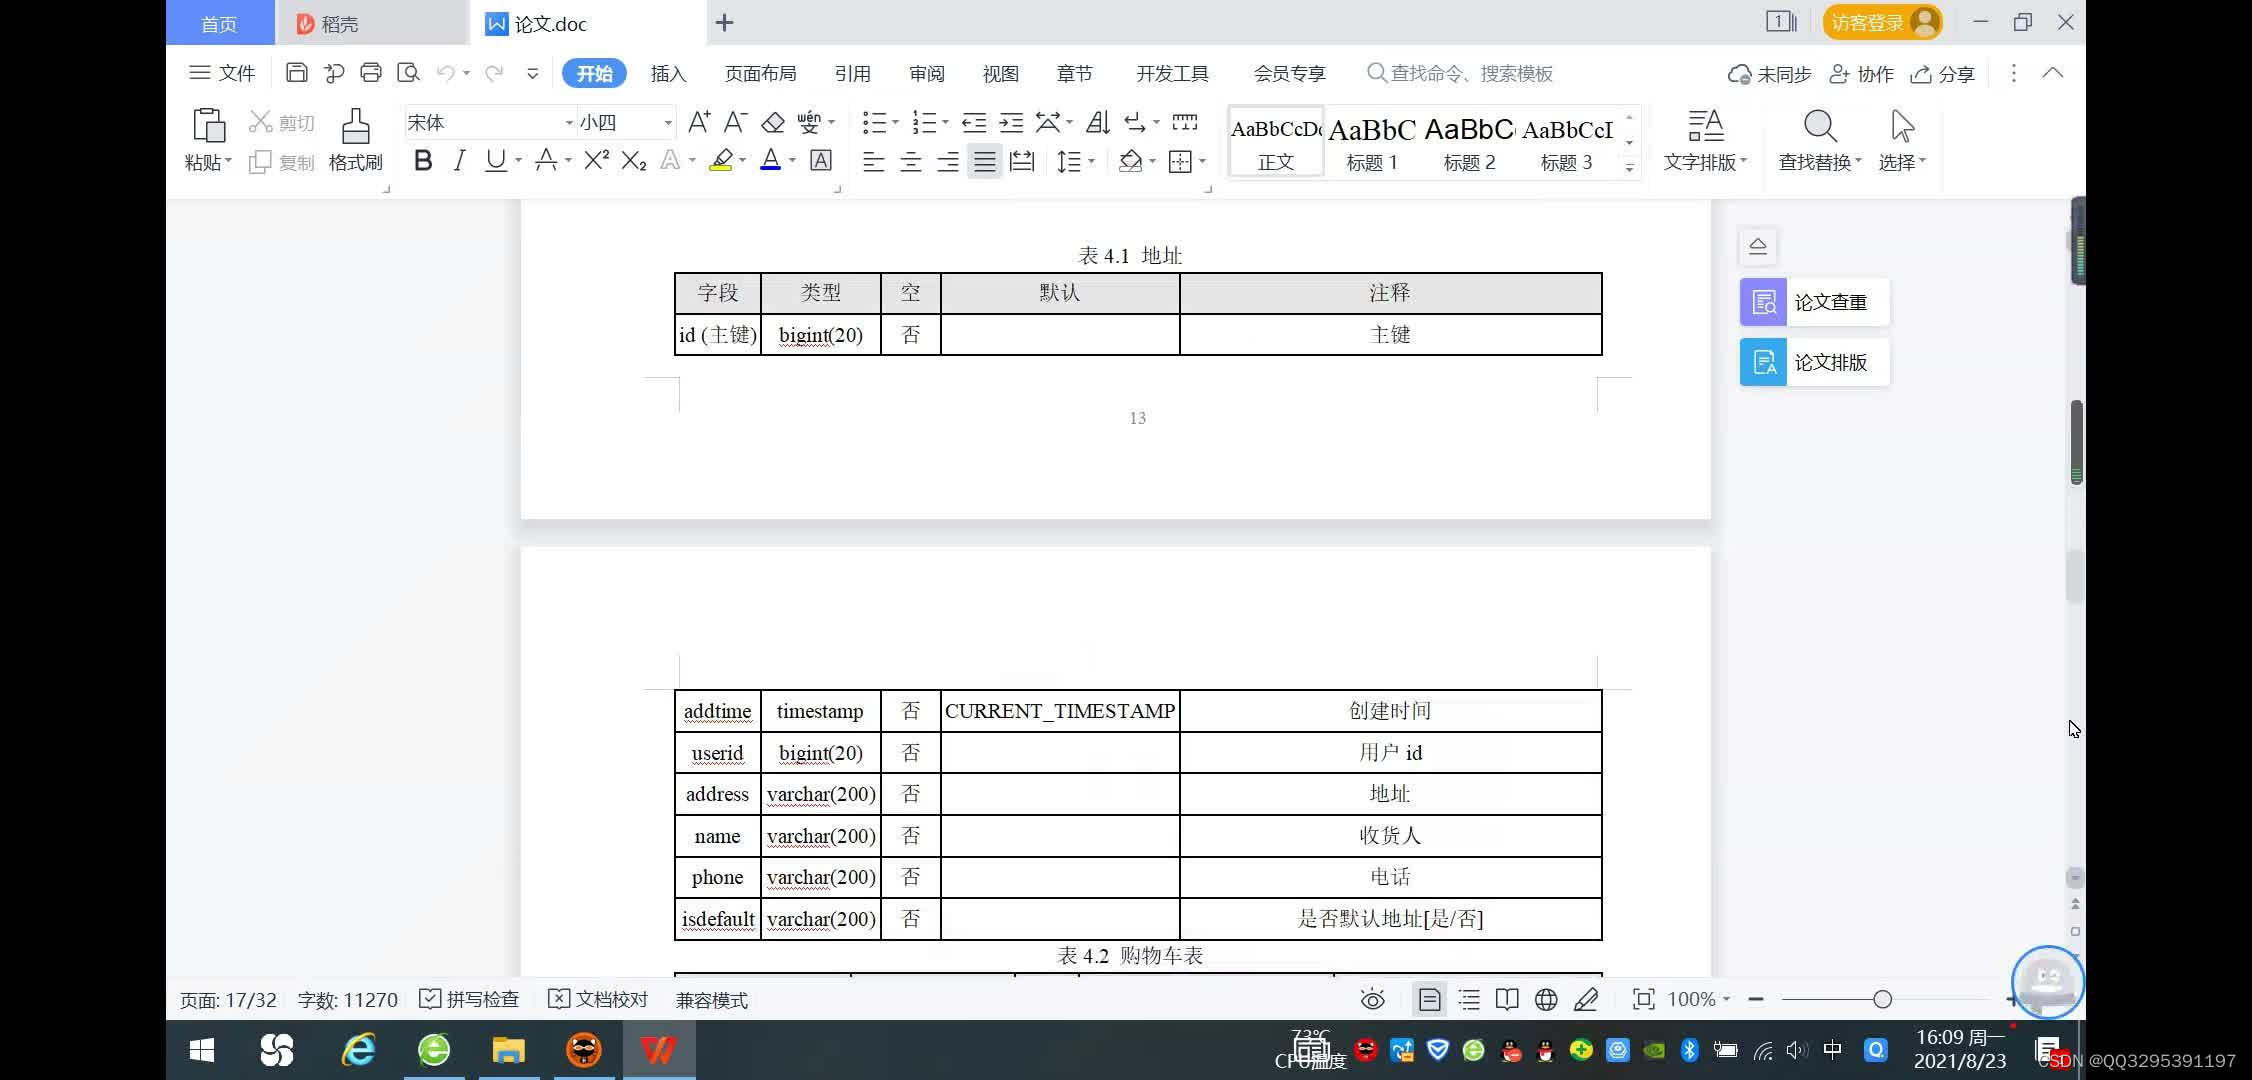Open the 论文排版 side tool
Image resolution: width=2252 pixels, height=1080 pixels.
click(x=1814, y=362)
